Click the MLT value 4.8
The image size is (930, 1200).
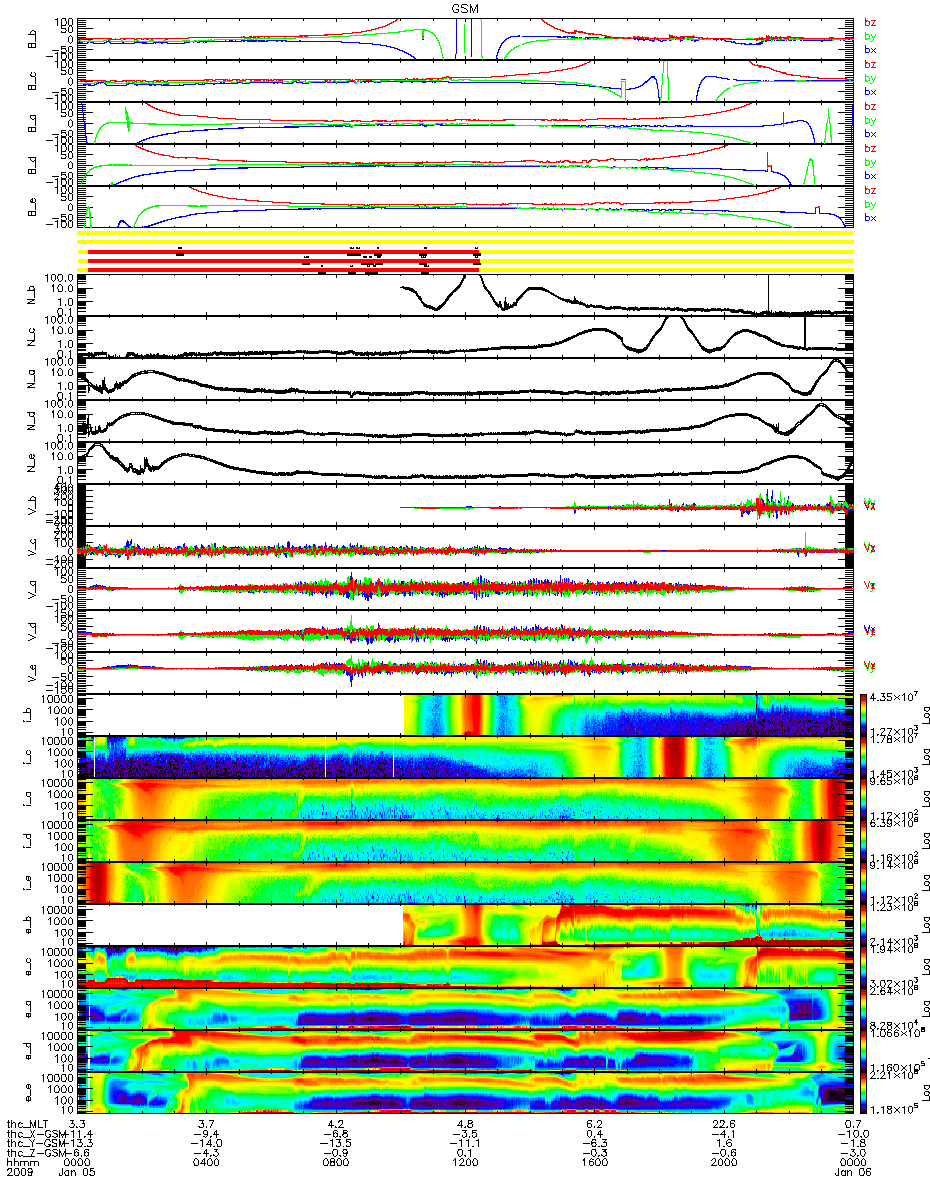point(466,1125)
